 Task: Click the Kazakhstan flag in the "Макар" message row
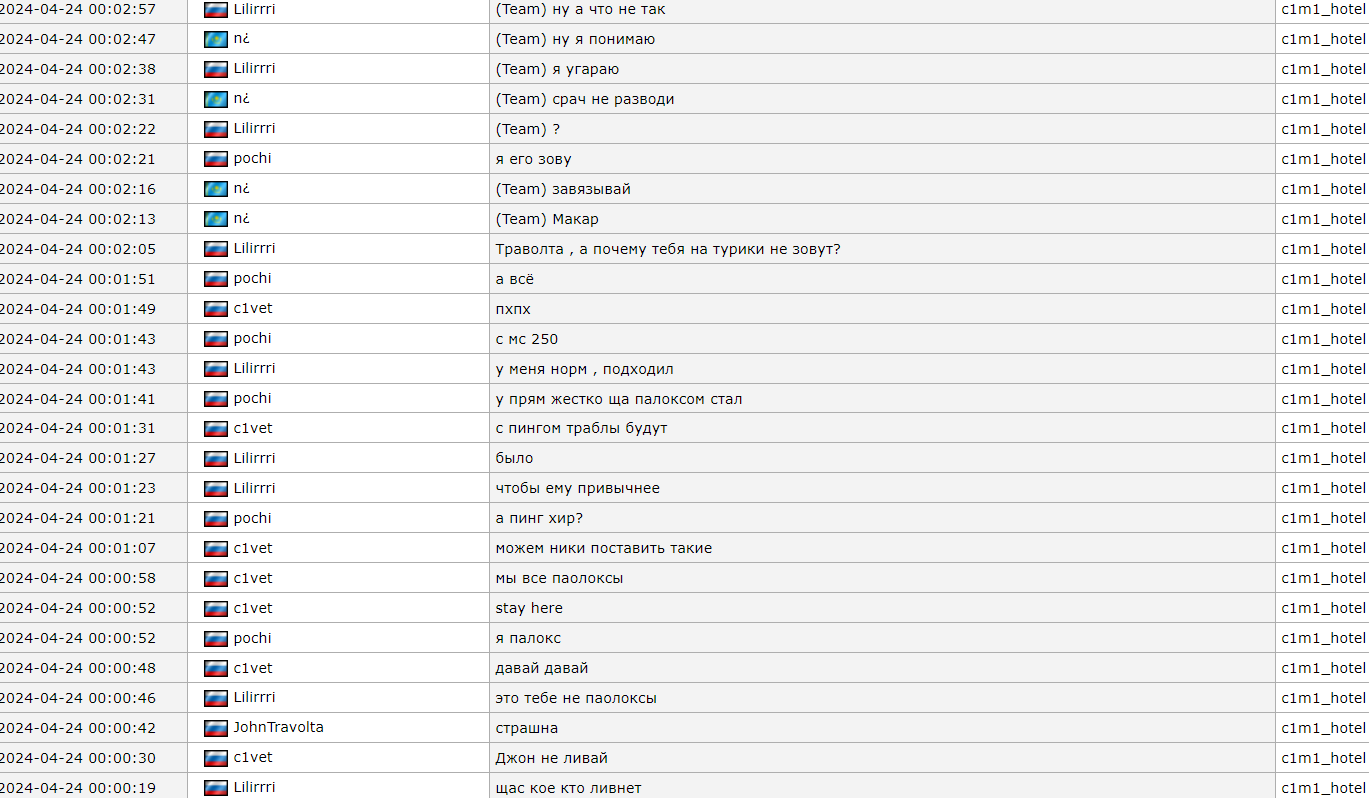(215, 219)
